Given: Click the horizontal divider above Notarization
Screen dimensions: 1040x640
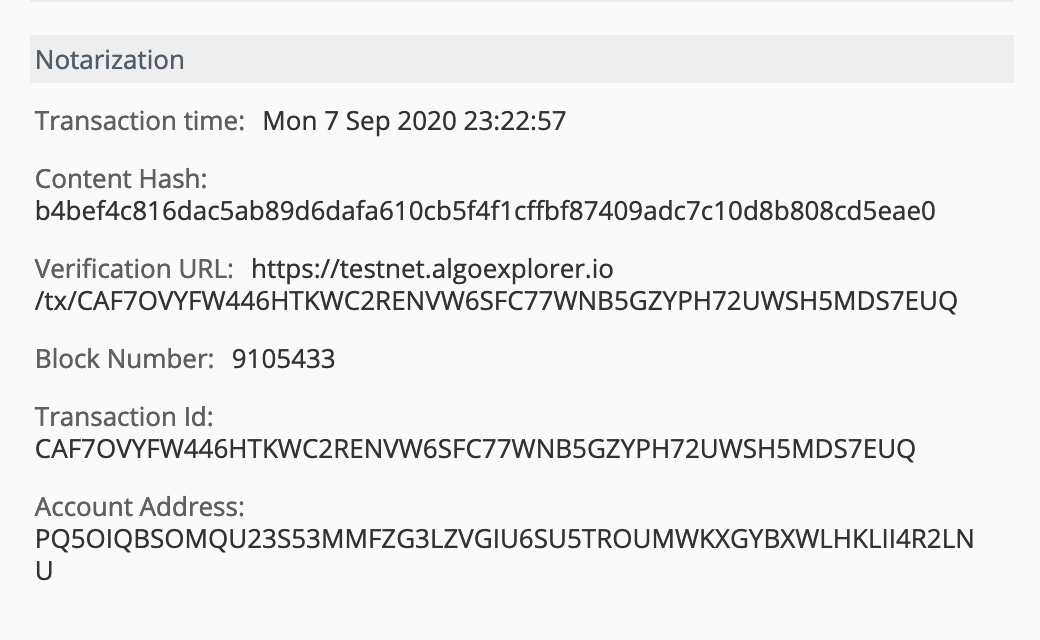Looking at the screenshot, I should pos(520,2).
